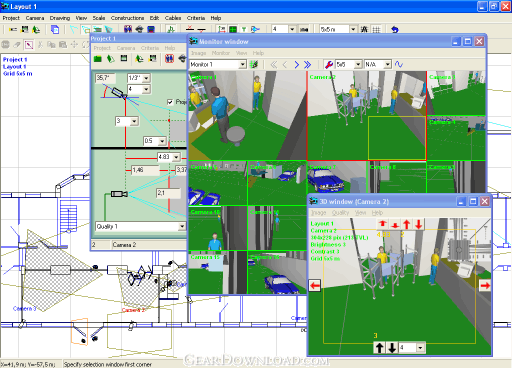Open the 5x5 m grid size dropdown
This screenshot has height=368, width=512.
point(353,29)
